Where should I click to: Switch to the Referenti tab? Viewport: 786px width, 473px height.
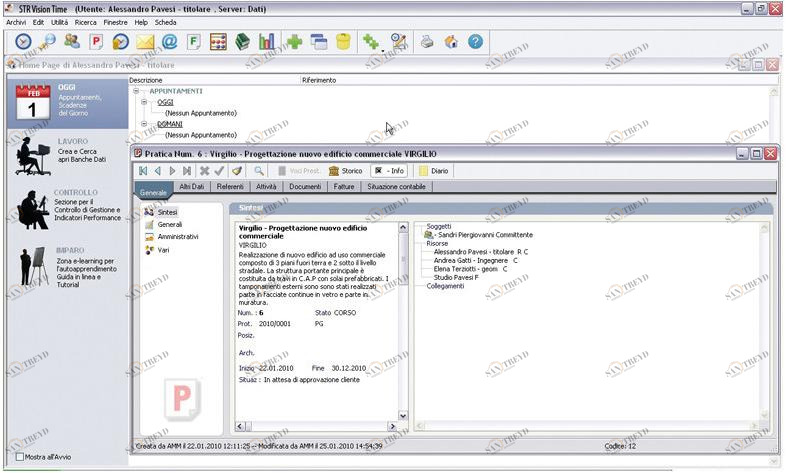point(230,186)
